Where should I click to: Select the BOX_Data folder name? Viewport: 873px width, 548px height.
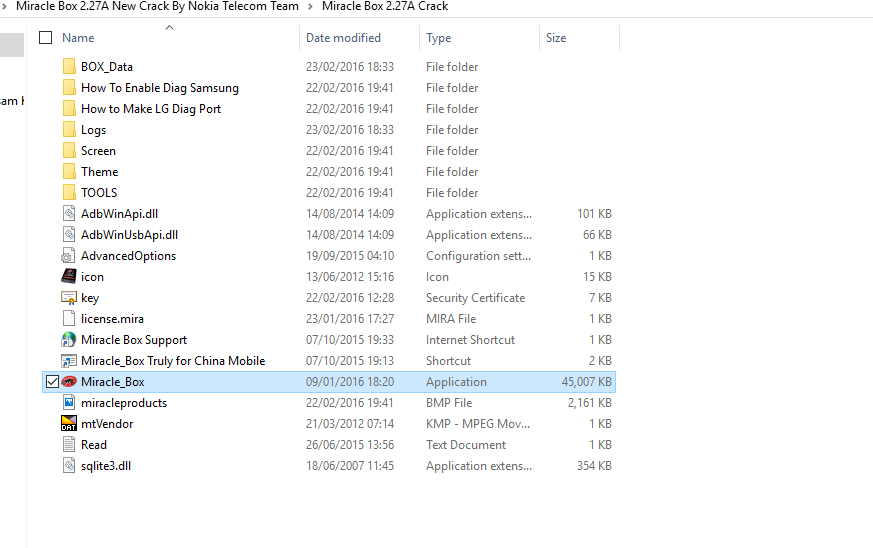click(107, 66)
